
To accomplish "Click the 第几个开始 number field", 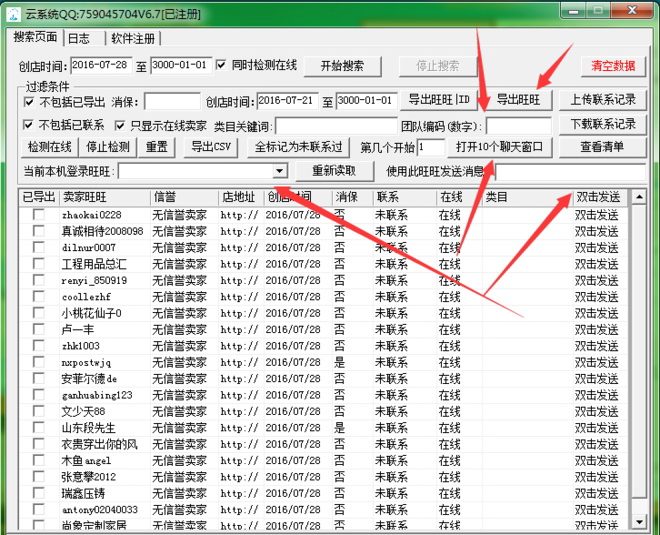I will click(x=431, y=147).
